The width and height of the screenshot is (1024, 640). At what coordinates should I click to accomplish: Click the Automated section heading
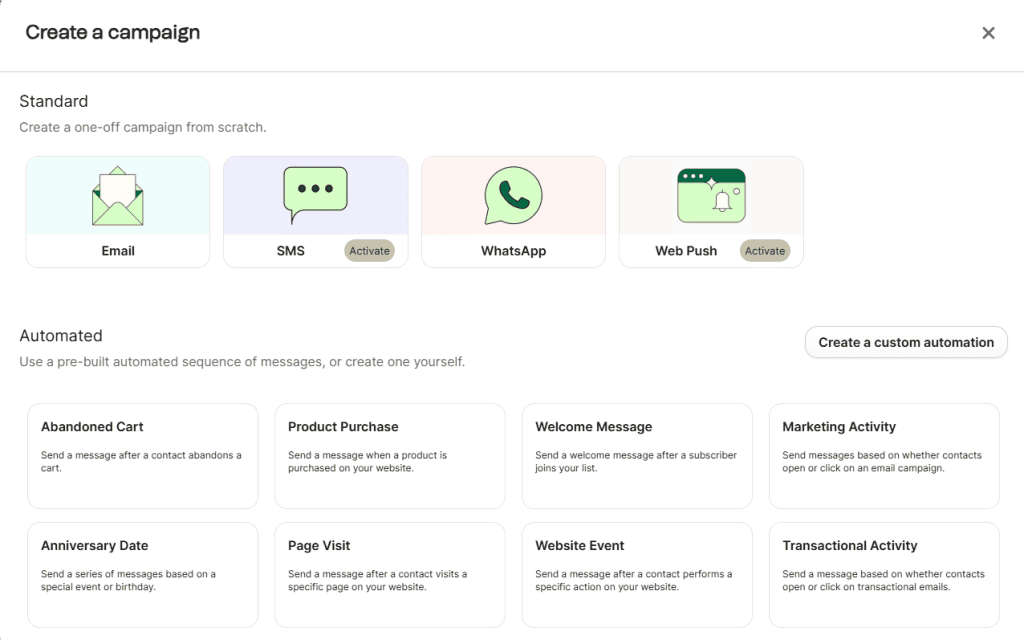coord(61,336)
